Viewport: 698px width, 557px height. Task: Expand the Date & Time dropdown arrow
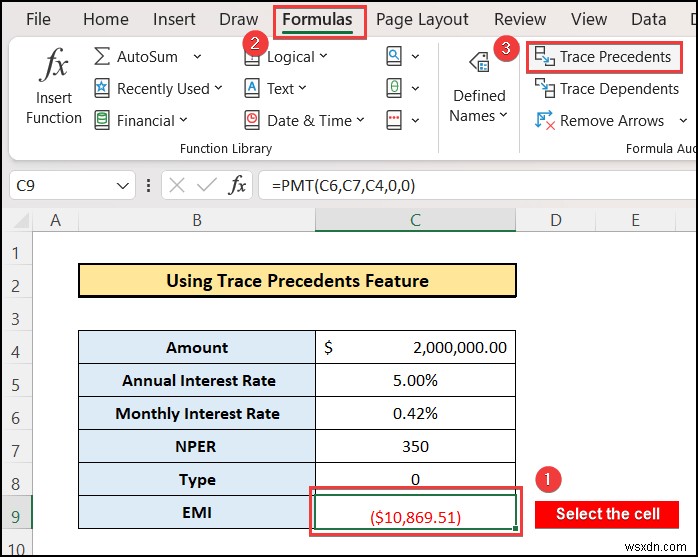[361, 120]
